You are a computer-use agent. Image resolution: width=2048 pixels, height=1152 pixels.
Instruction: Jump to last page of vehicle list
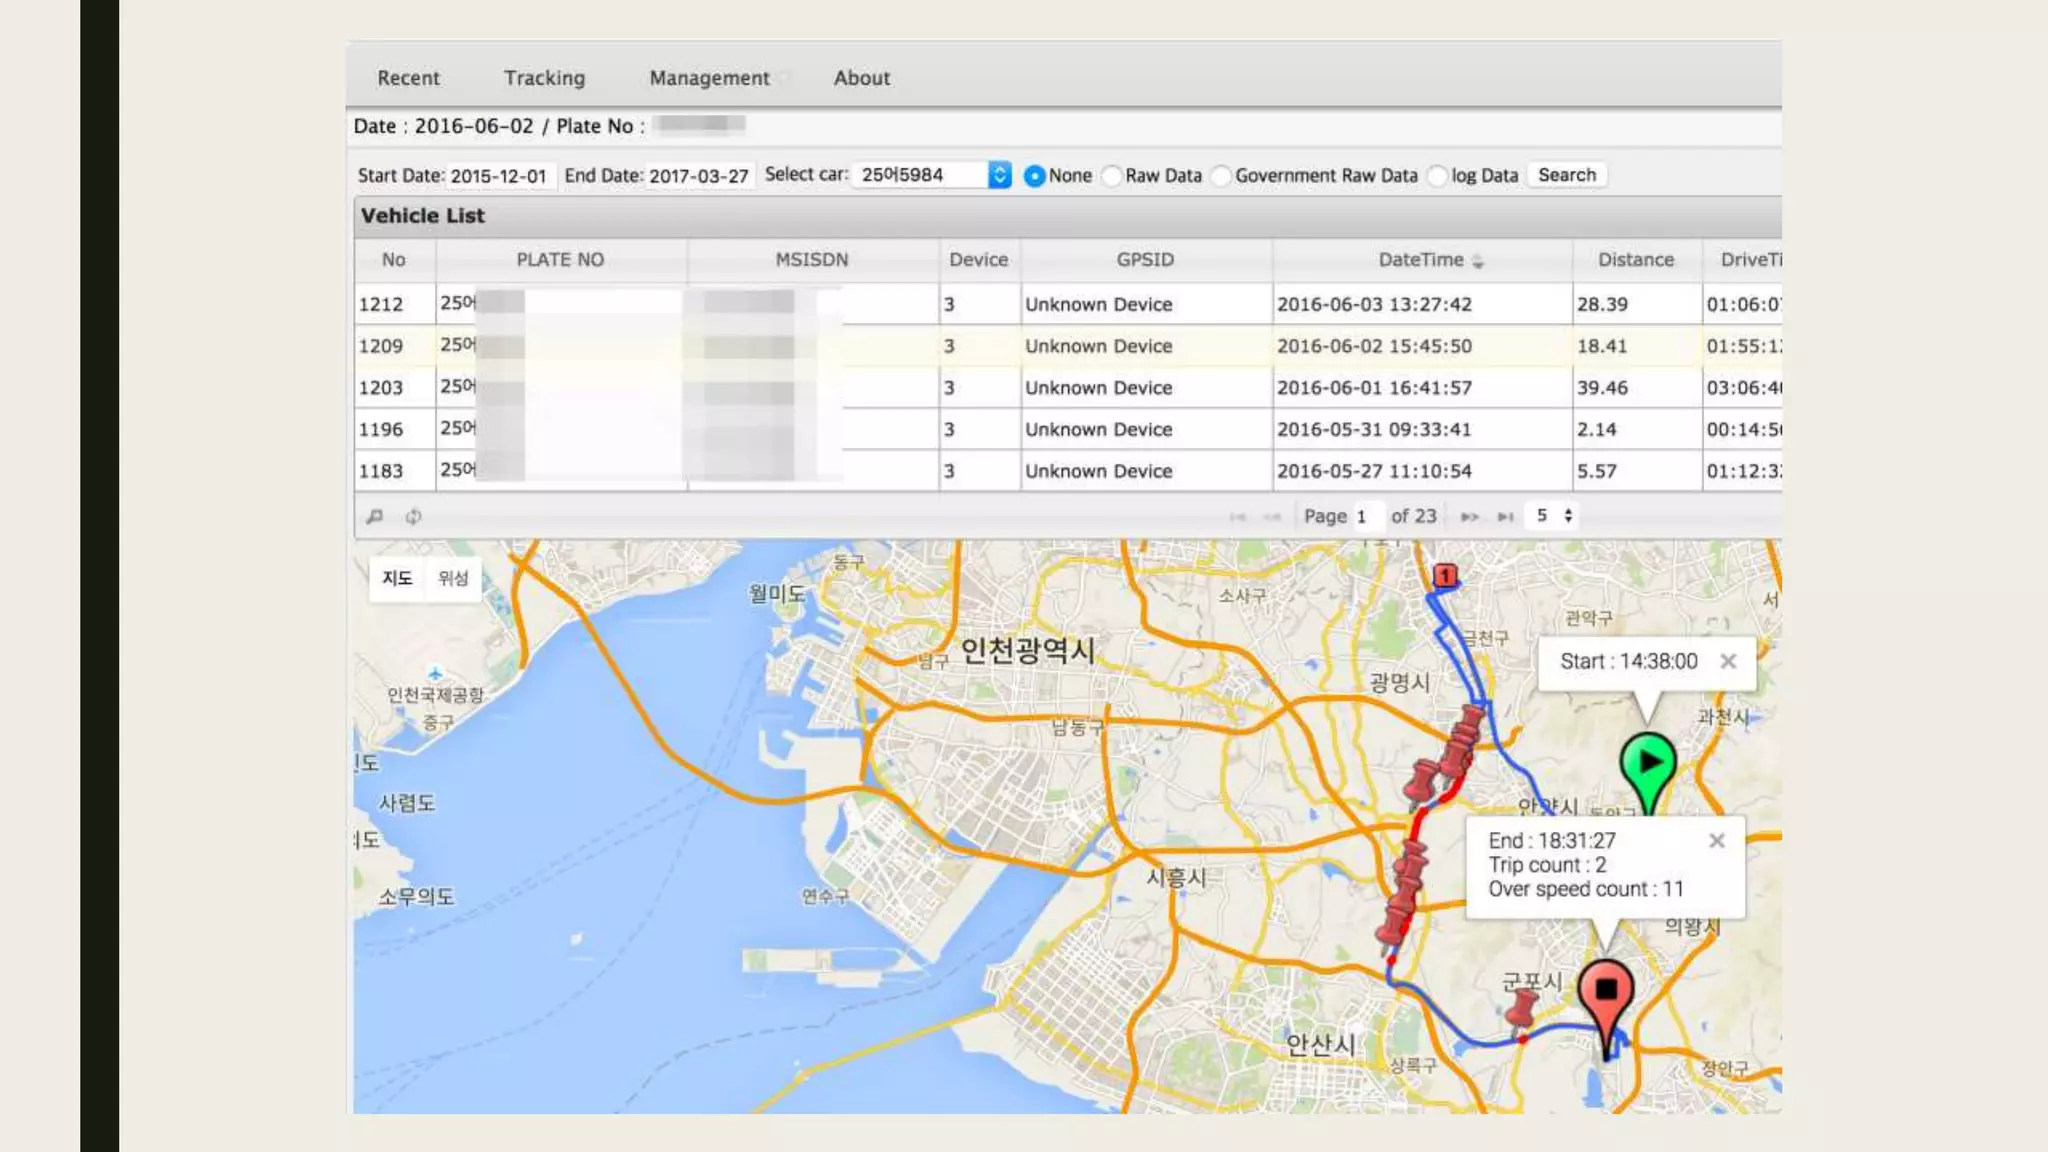(x=1505, y=517)
